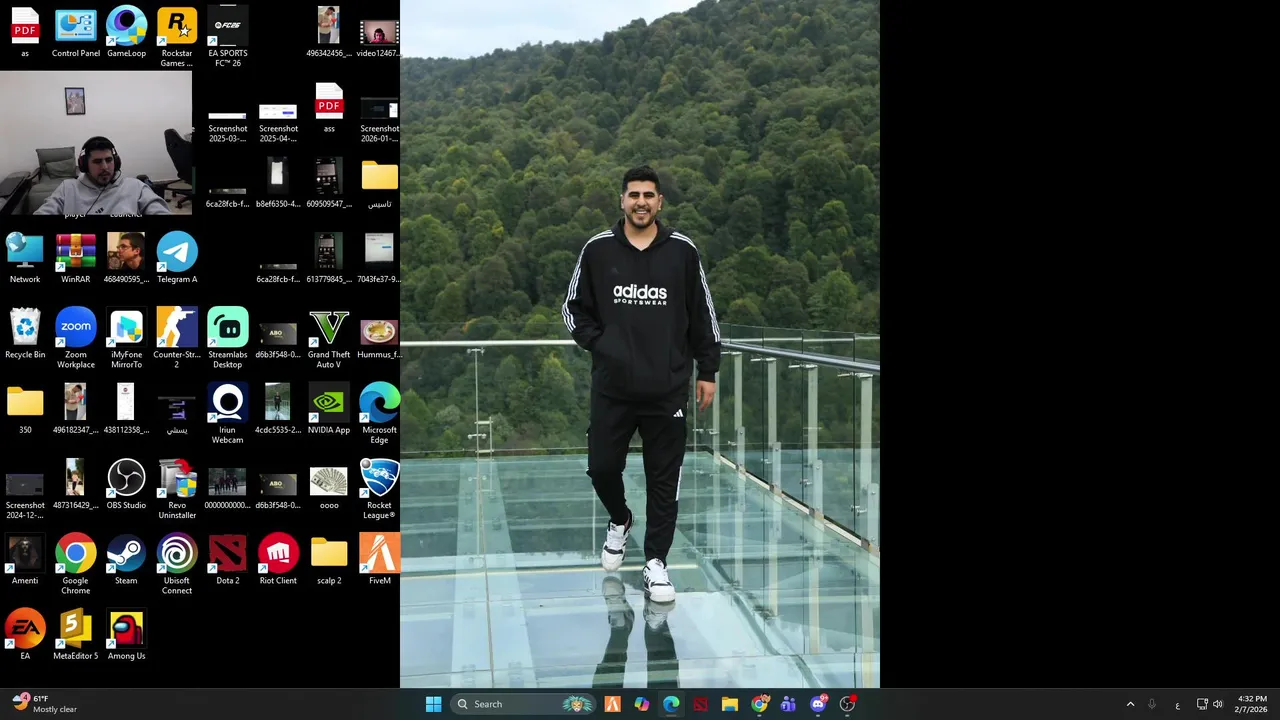The height and width of the screenshot is (720, 1280).
Task: Open the 7043fe37-9... image file
Action: (x=380, y=259)
